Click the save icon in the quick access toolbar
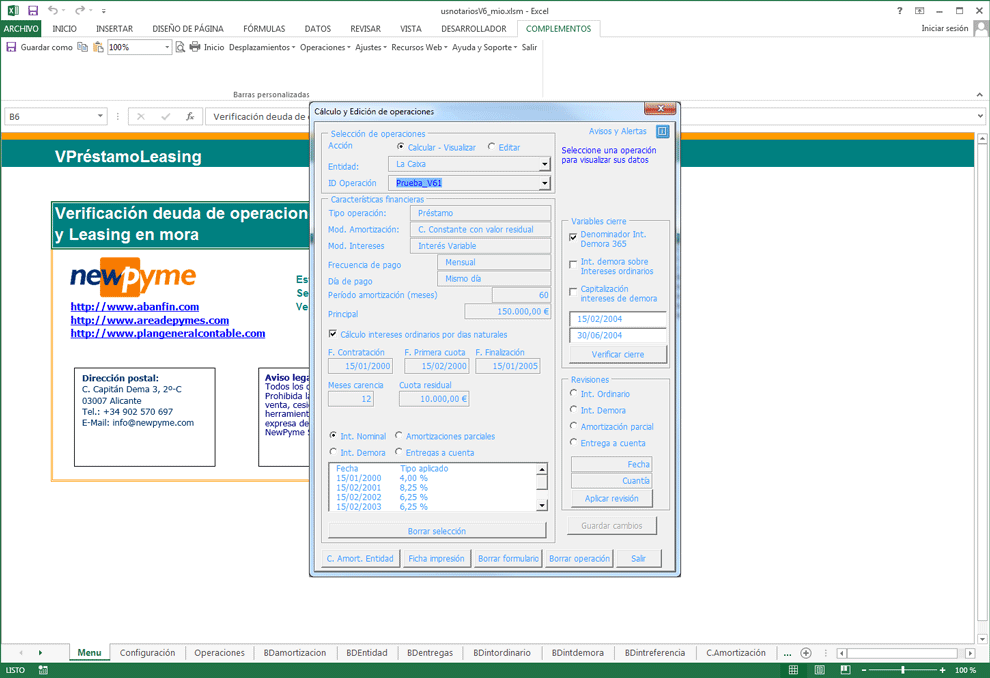The image size is (990, 678). [33, 11]
